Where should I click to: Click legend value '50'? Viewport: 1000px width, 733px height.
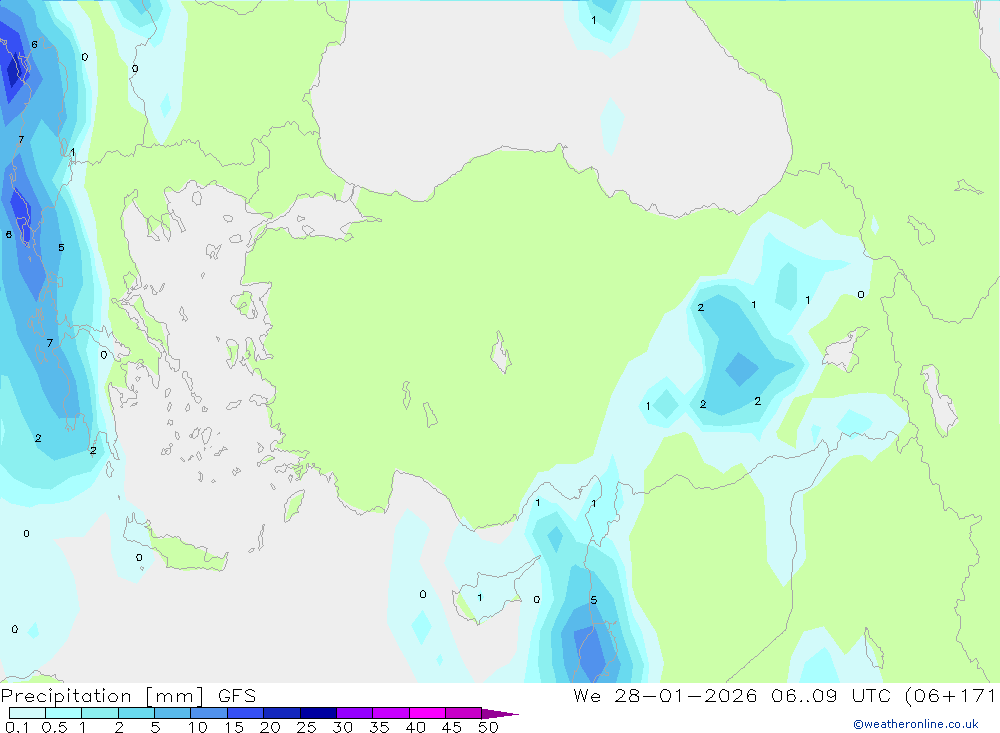[488, 727]
